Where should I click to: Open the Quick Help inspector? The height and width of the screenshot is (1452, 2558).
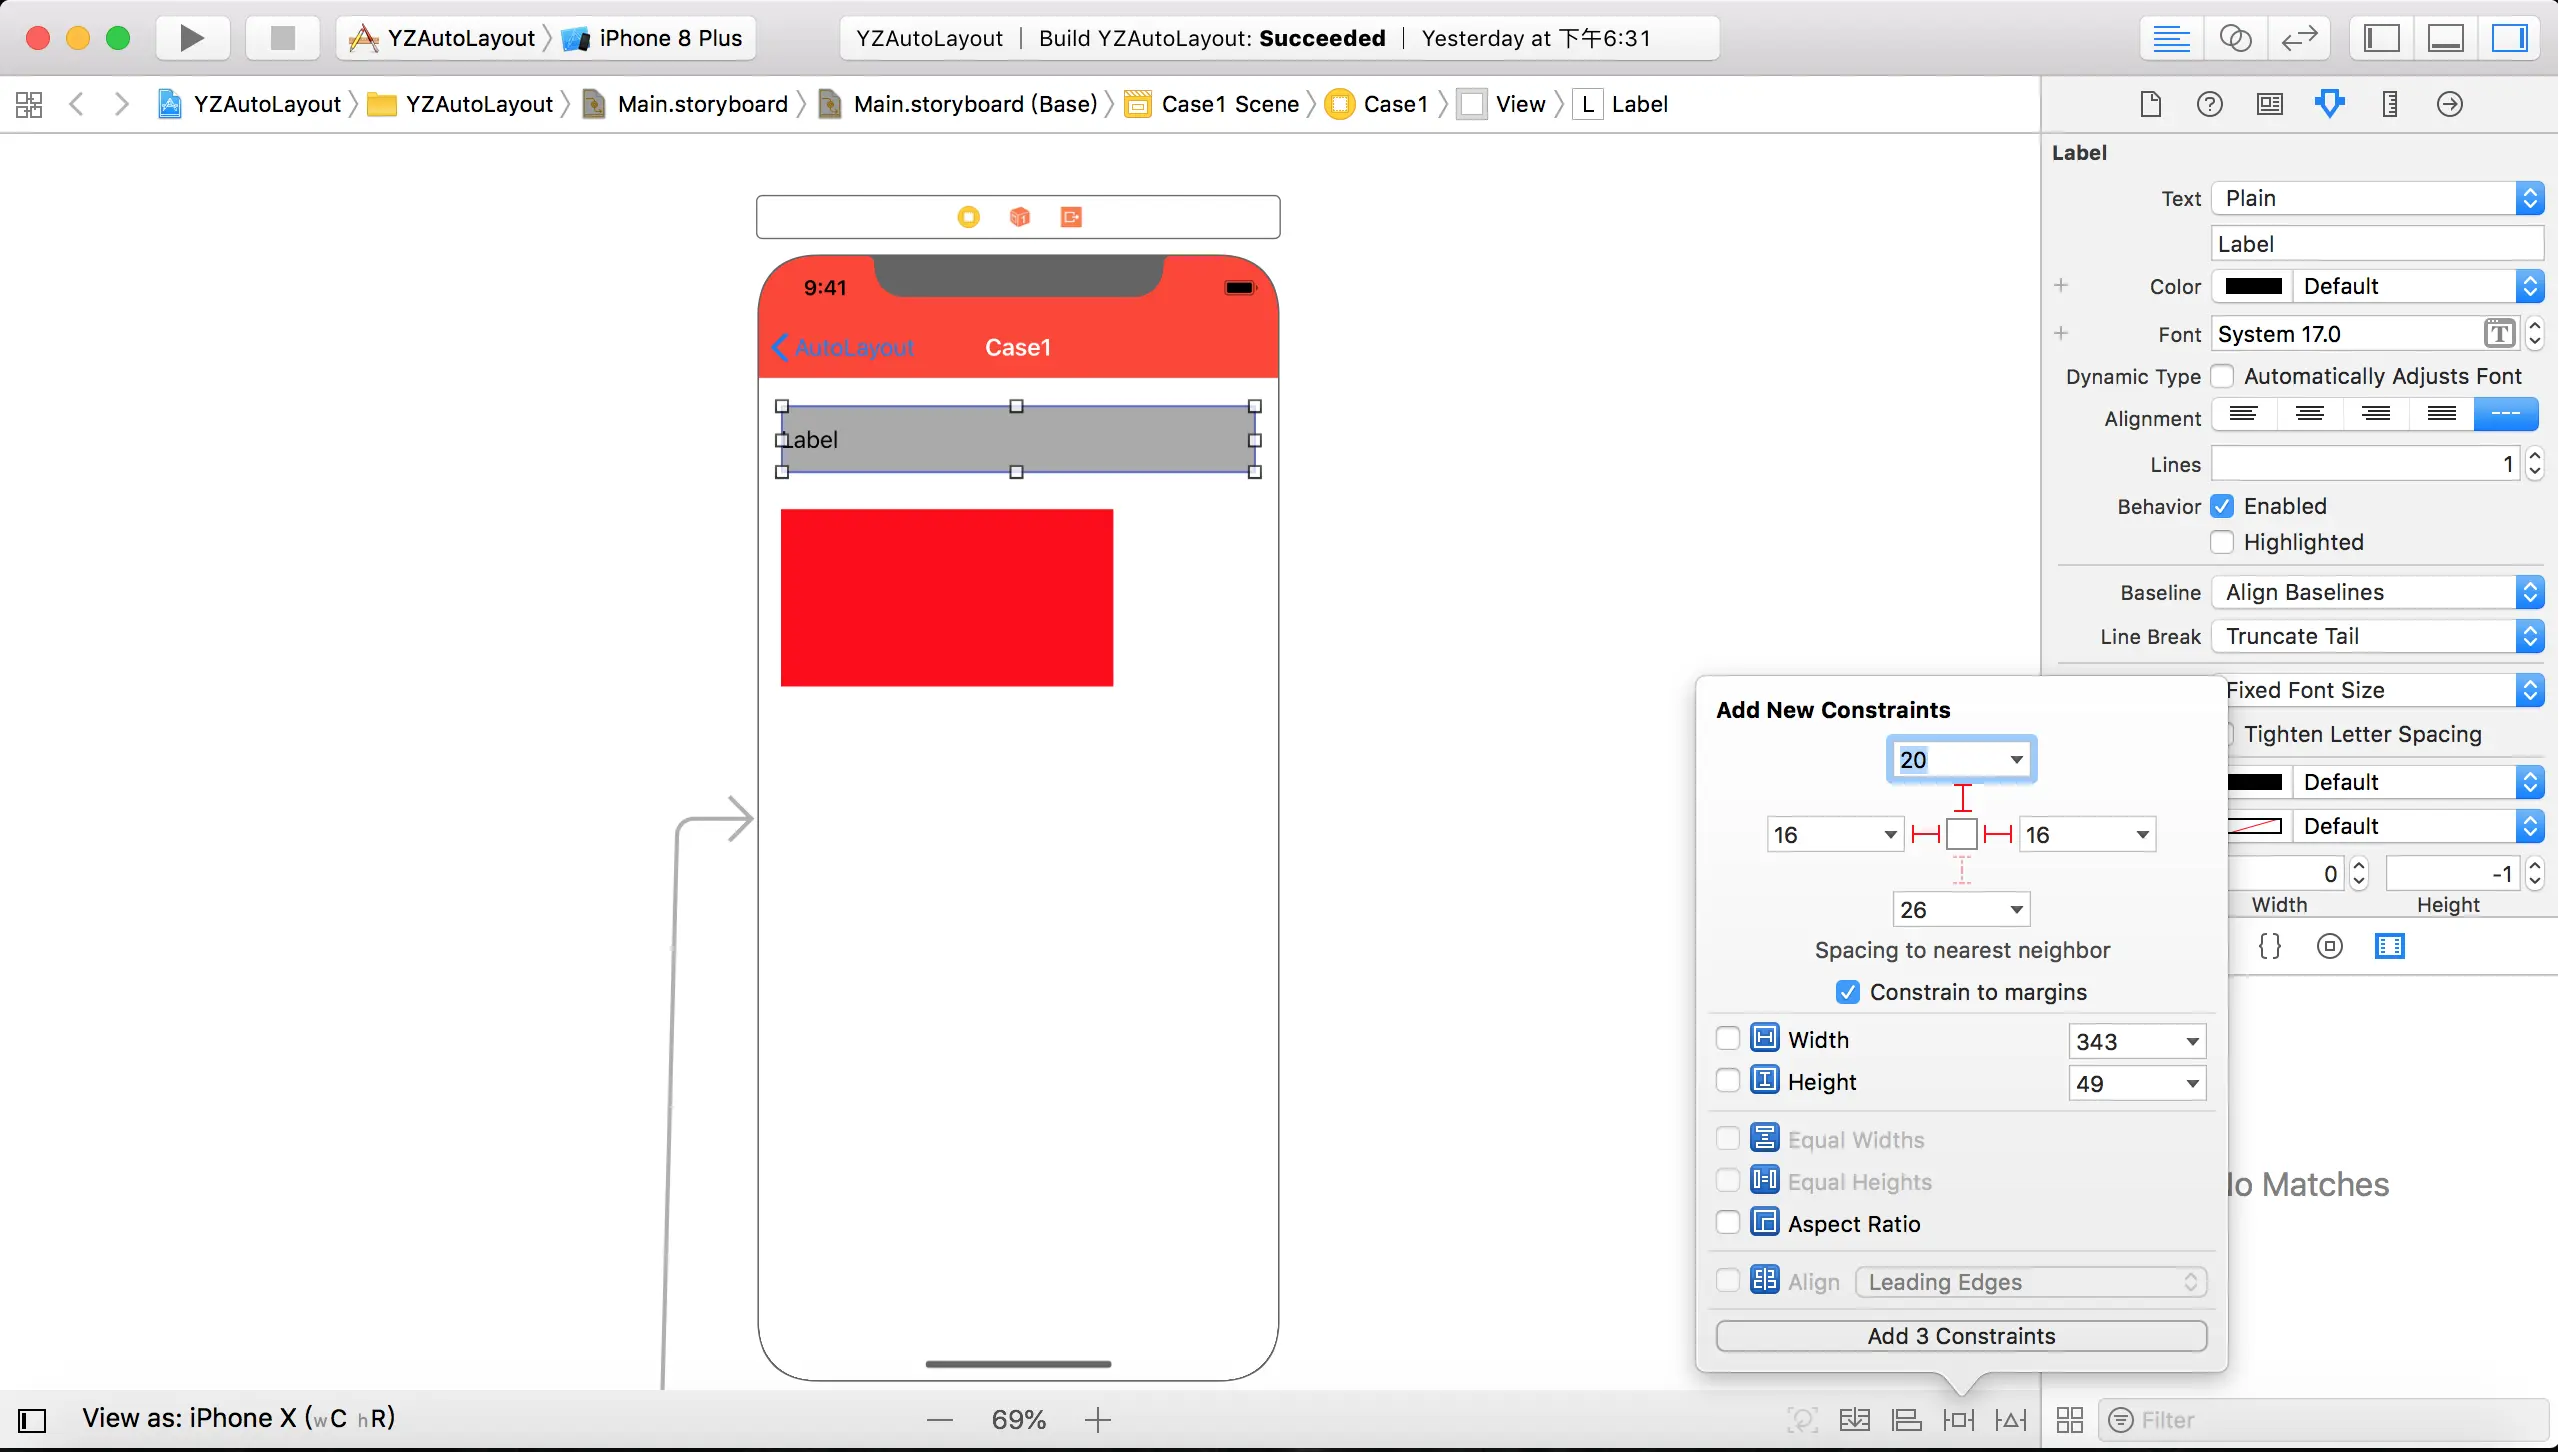2209,104
